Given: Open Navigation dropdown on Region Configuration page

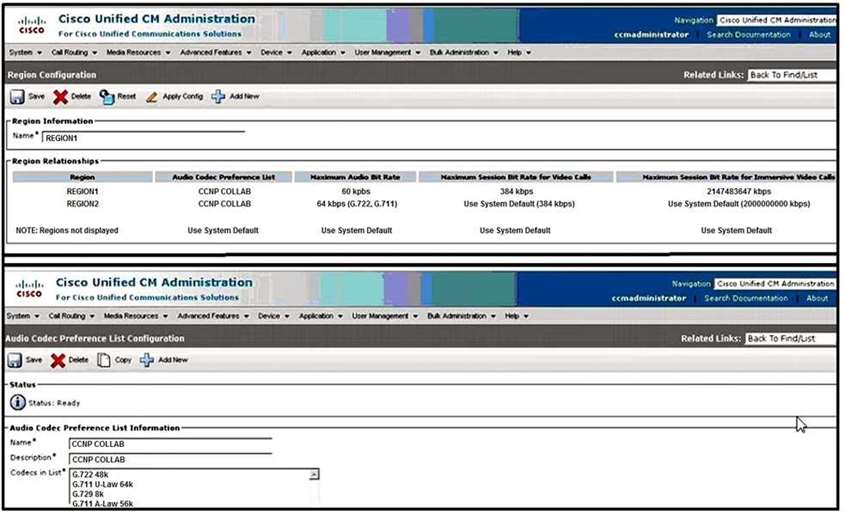Looking at the screenshot, I should [776, 20].
